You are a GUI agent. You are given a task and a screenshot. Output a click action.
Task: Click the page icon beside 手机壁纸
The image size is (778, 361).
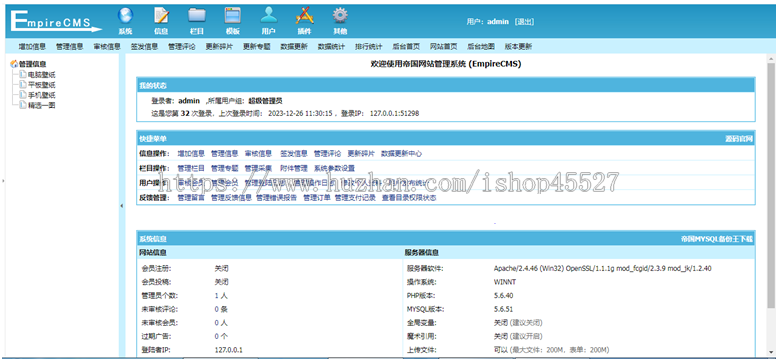click(23, 95)
